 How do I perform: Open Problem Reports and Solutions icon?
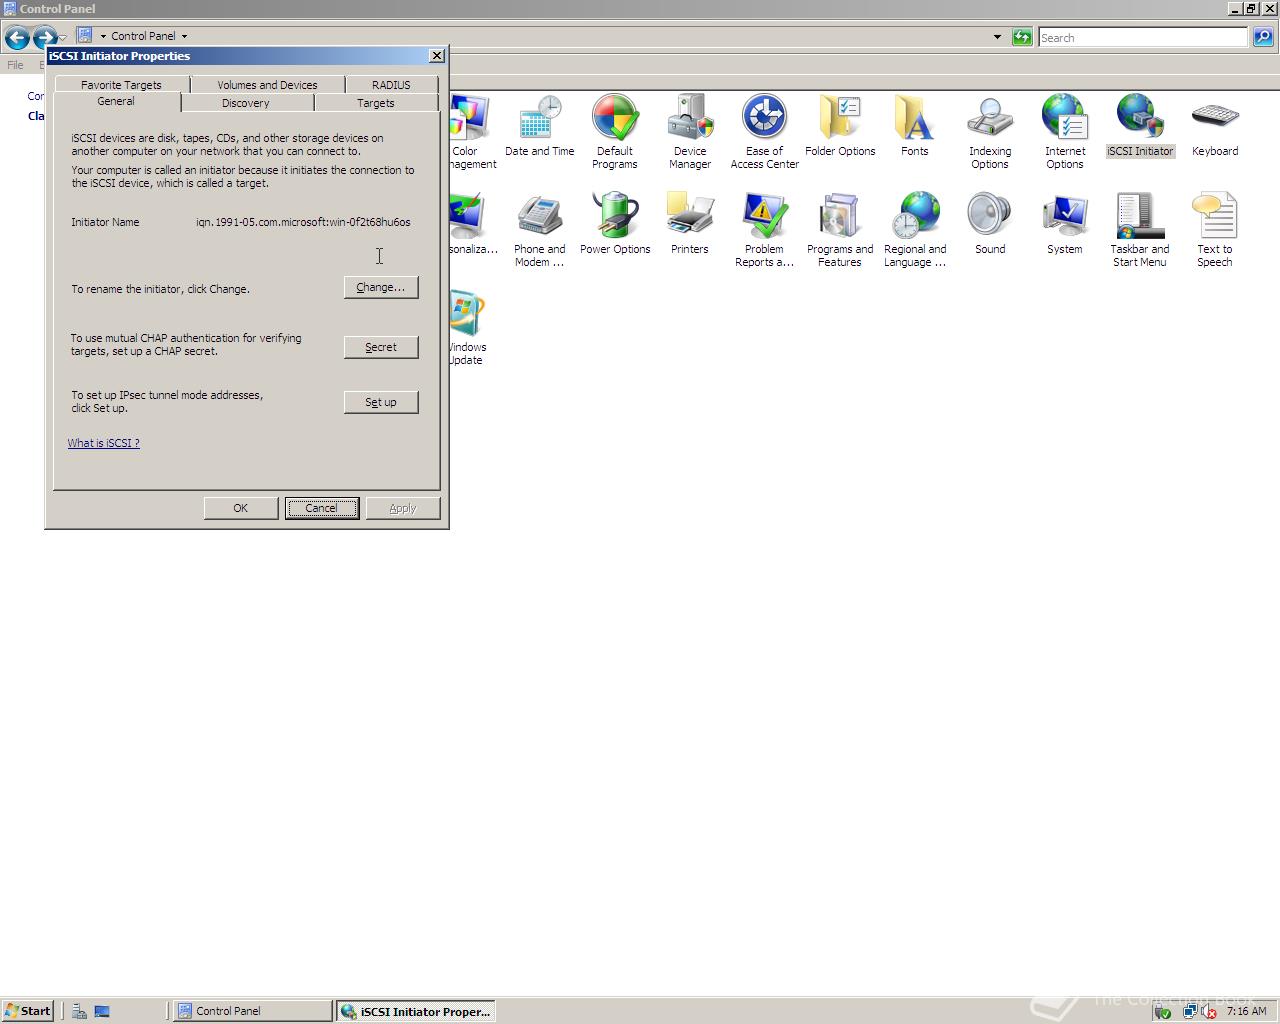pos(765,230)
